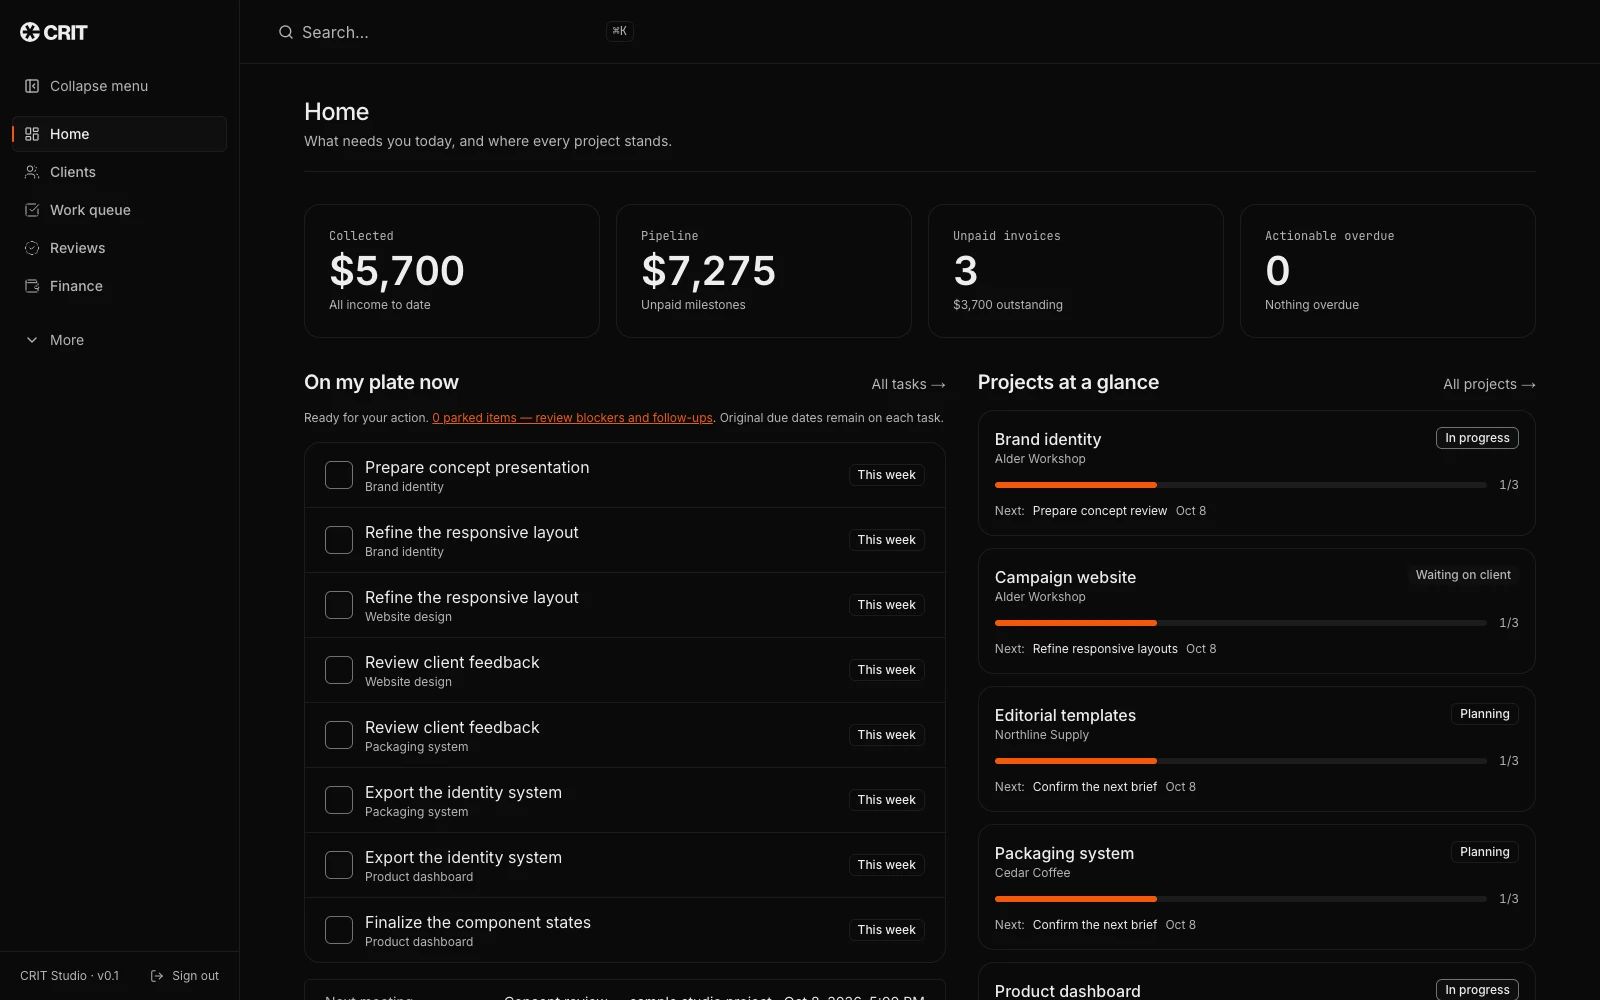Click the In progress badge on Brand identity
1600x1000 pixels.
coord(1477,438)
